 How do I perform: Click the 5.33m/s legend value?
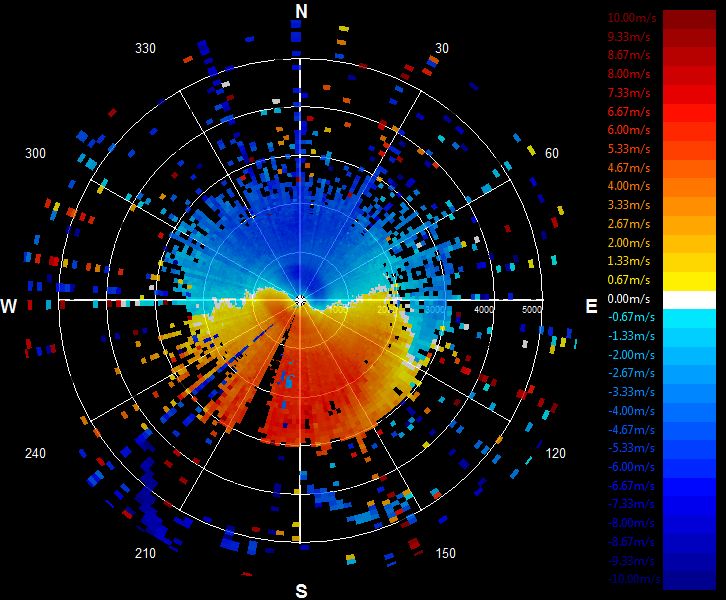point(629,149)
